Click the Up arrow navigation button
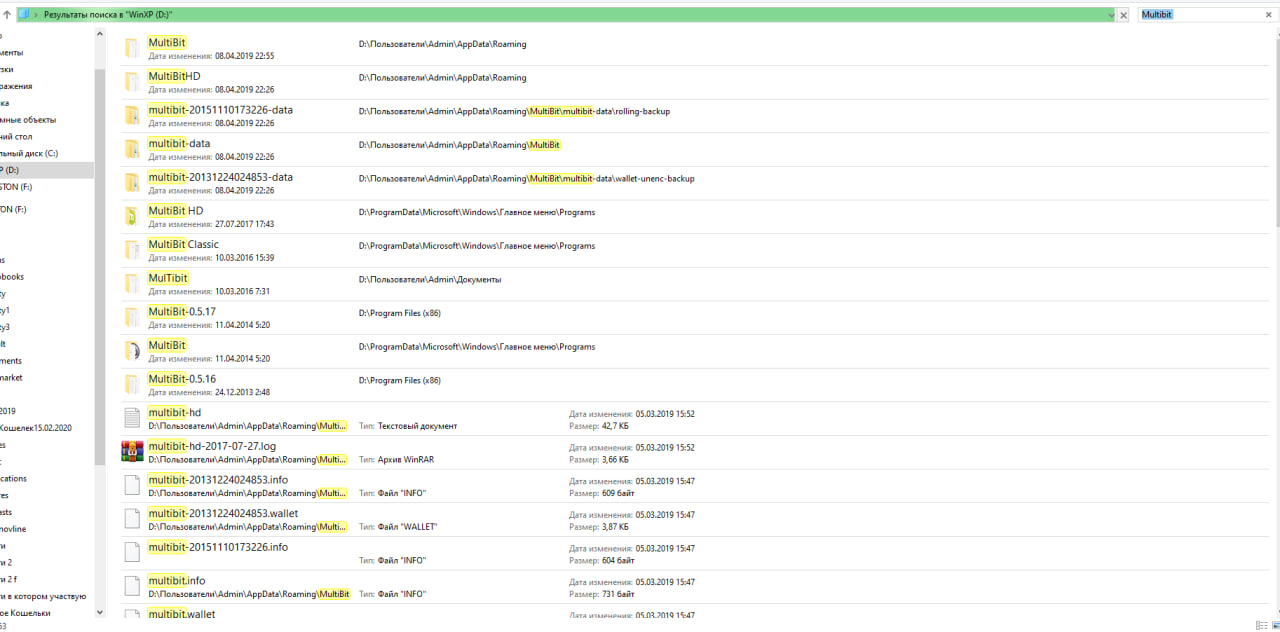Screen dimensions: 1280x632 coord(7,15)
